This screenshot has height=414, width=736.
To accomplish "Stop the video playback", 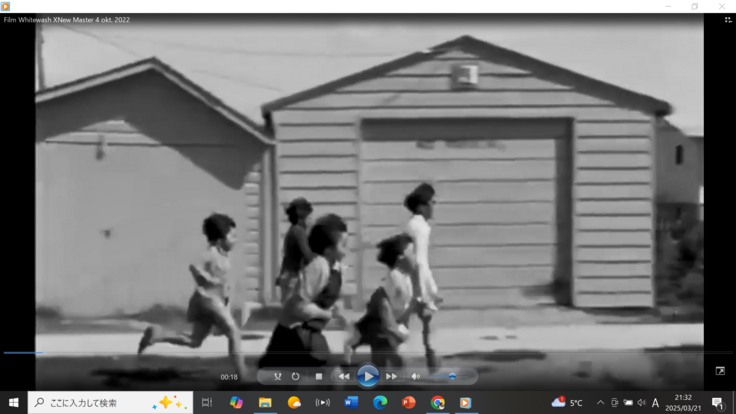I will (319, 376).
